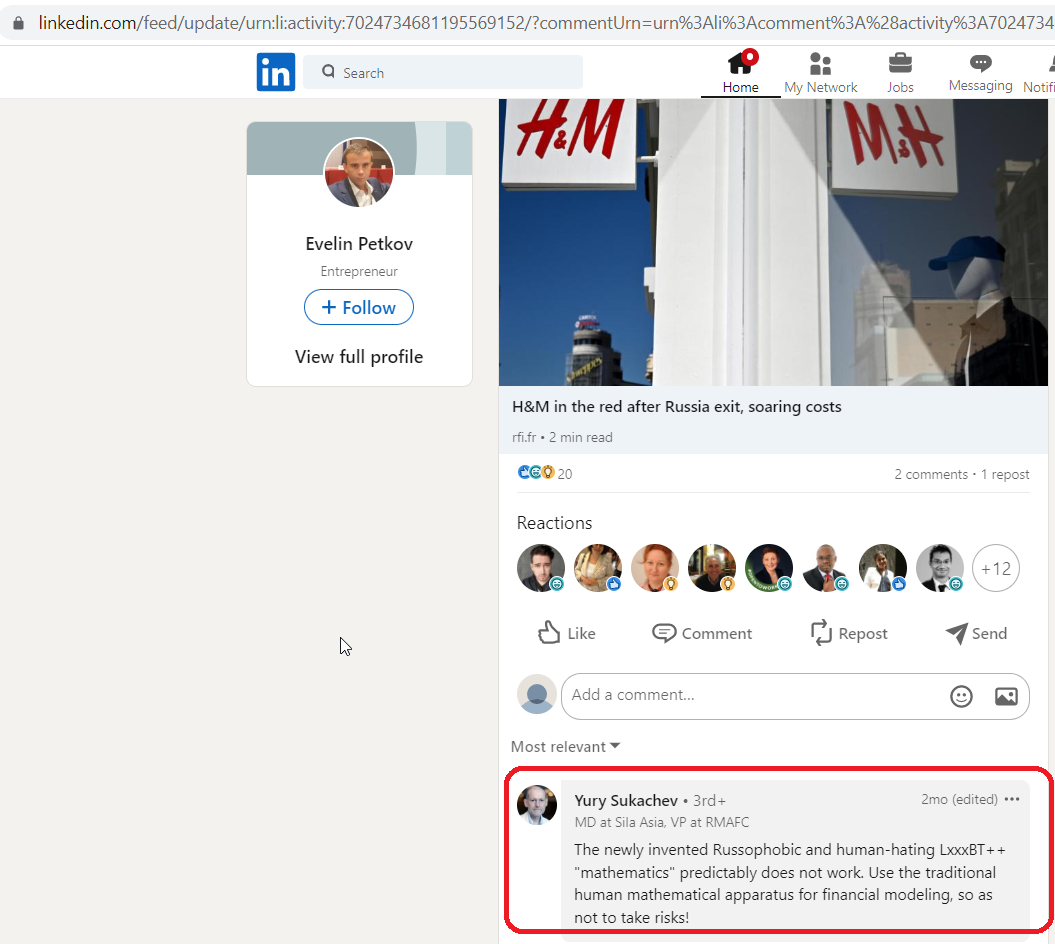
Task: Like the post with thumbs-up icon
Action: (566, 633)
